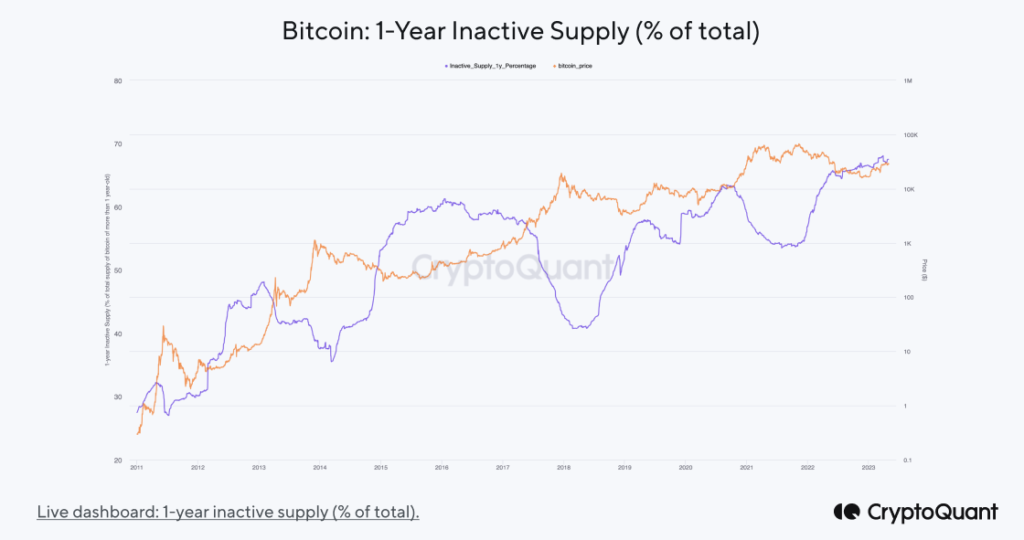Click the 80 tick on the left axis
This screenshot has width=1024, height=540.
click(x=118, y=80)
